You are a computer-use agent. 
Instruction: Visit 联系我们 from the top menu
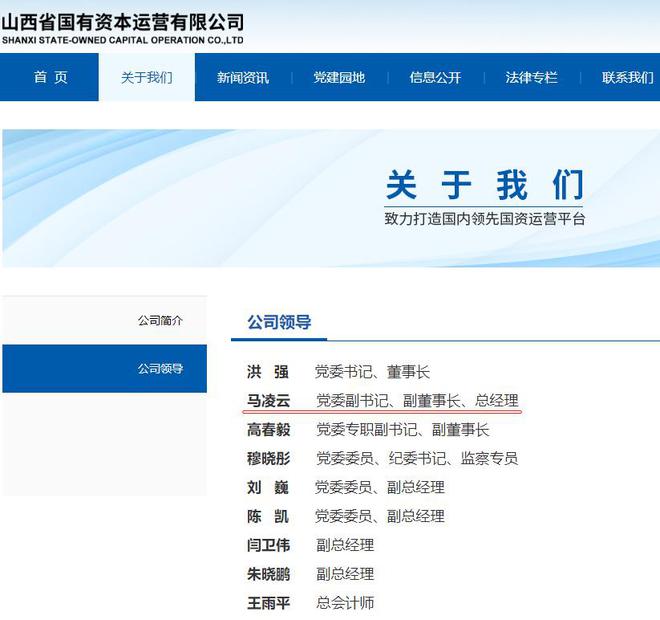click(628, 77)
